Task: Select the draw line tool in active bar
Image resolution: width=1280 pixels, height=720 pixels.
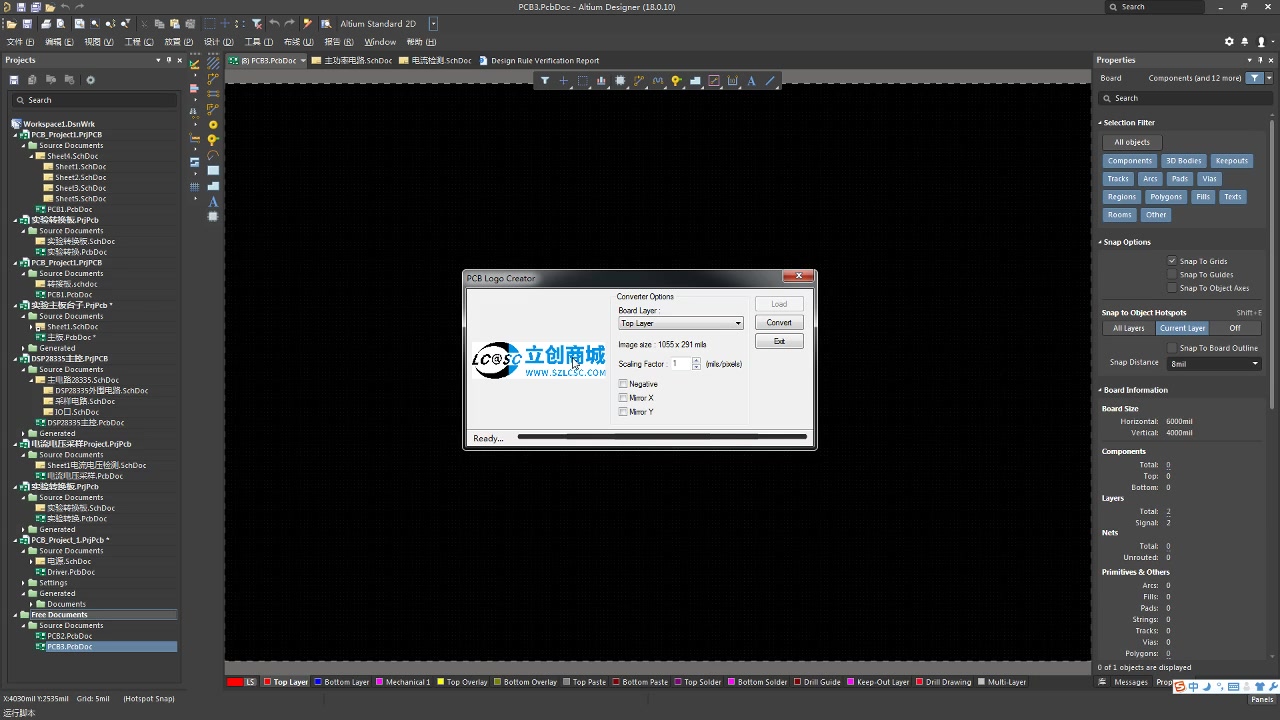Action: (770, 81)
